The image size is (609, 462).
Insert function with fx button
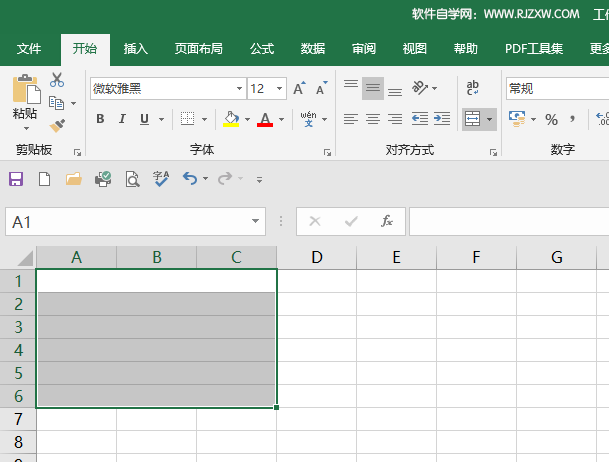386,221
